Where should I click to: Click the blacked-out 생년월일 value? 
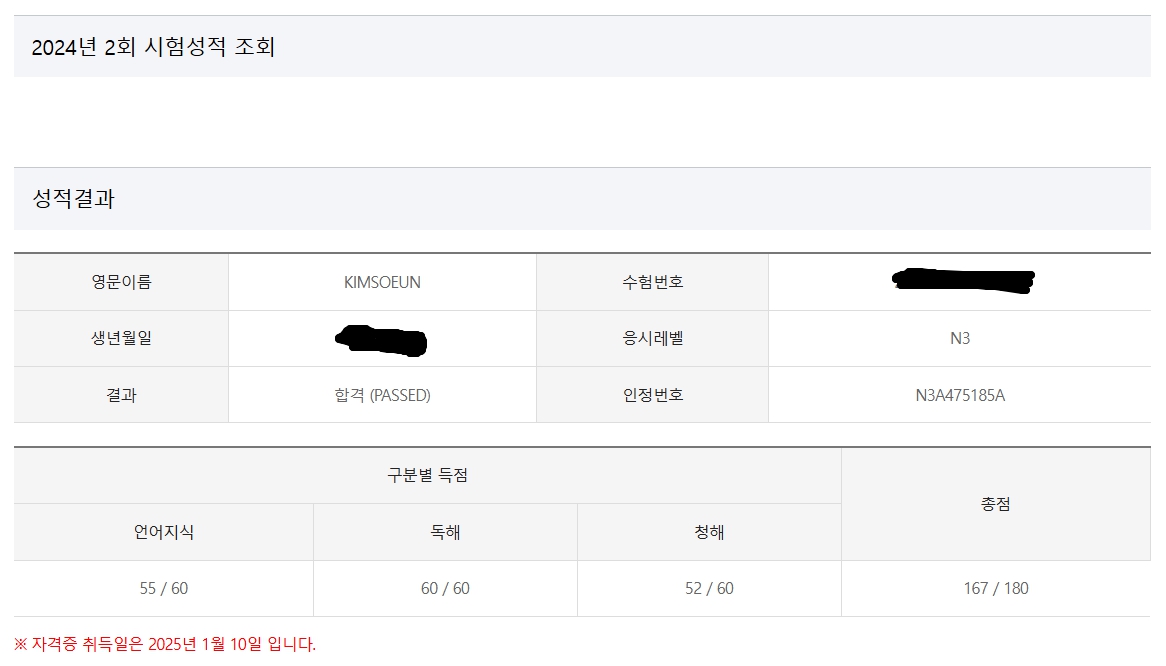382,340
